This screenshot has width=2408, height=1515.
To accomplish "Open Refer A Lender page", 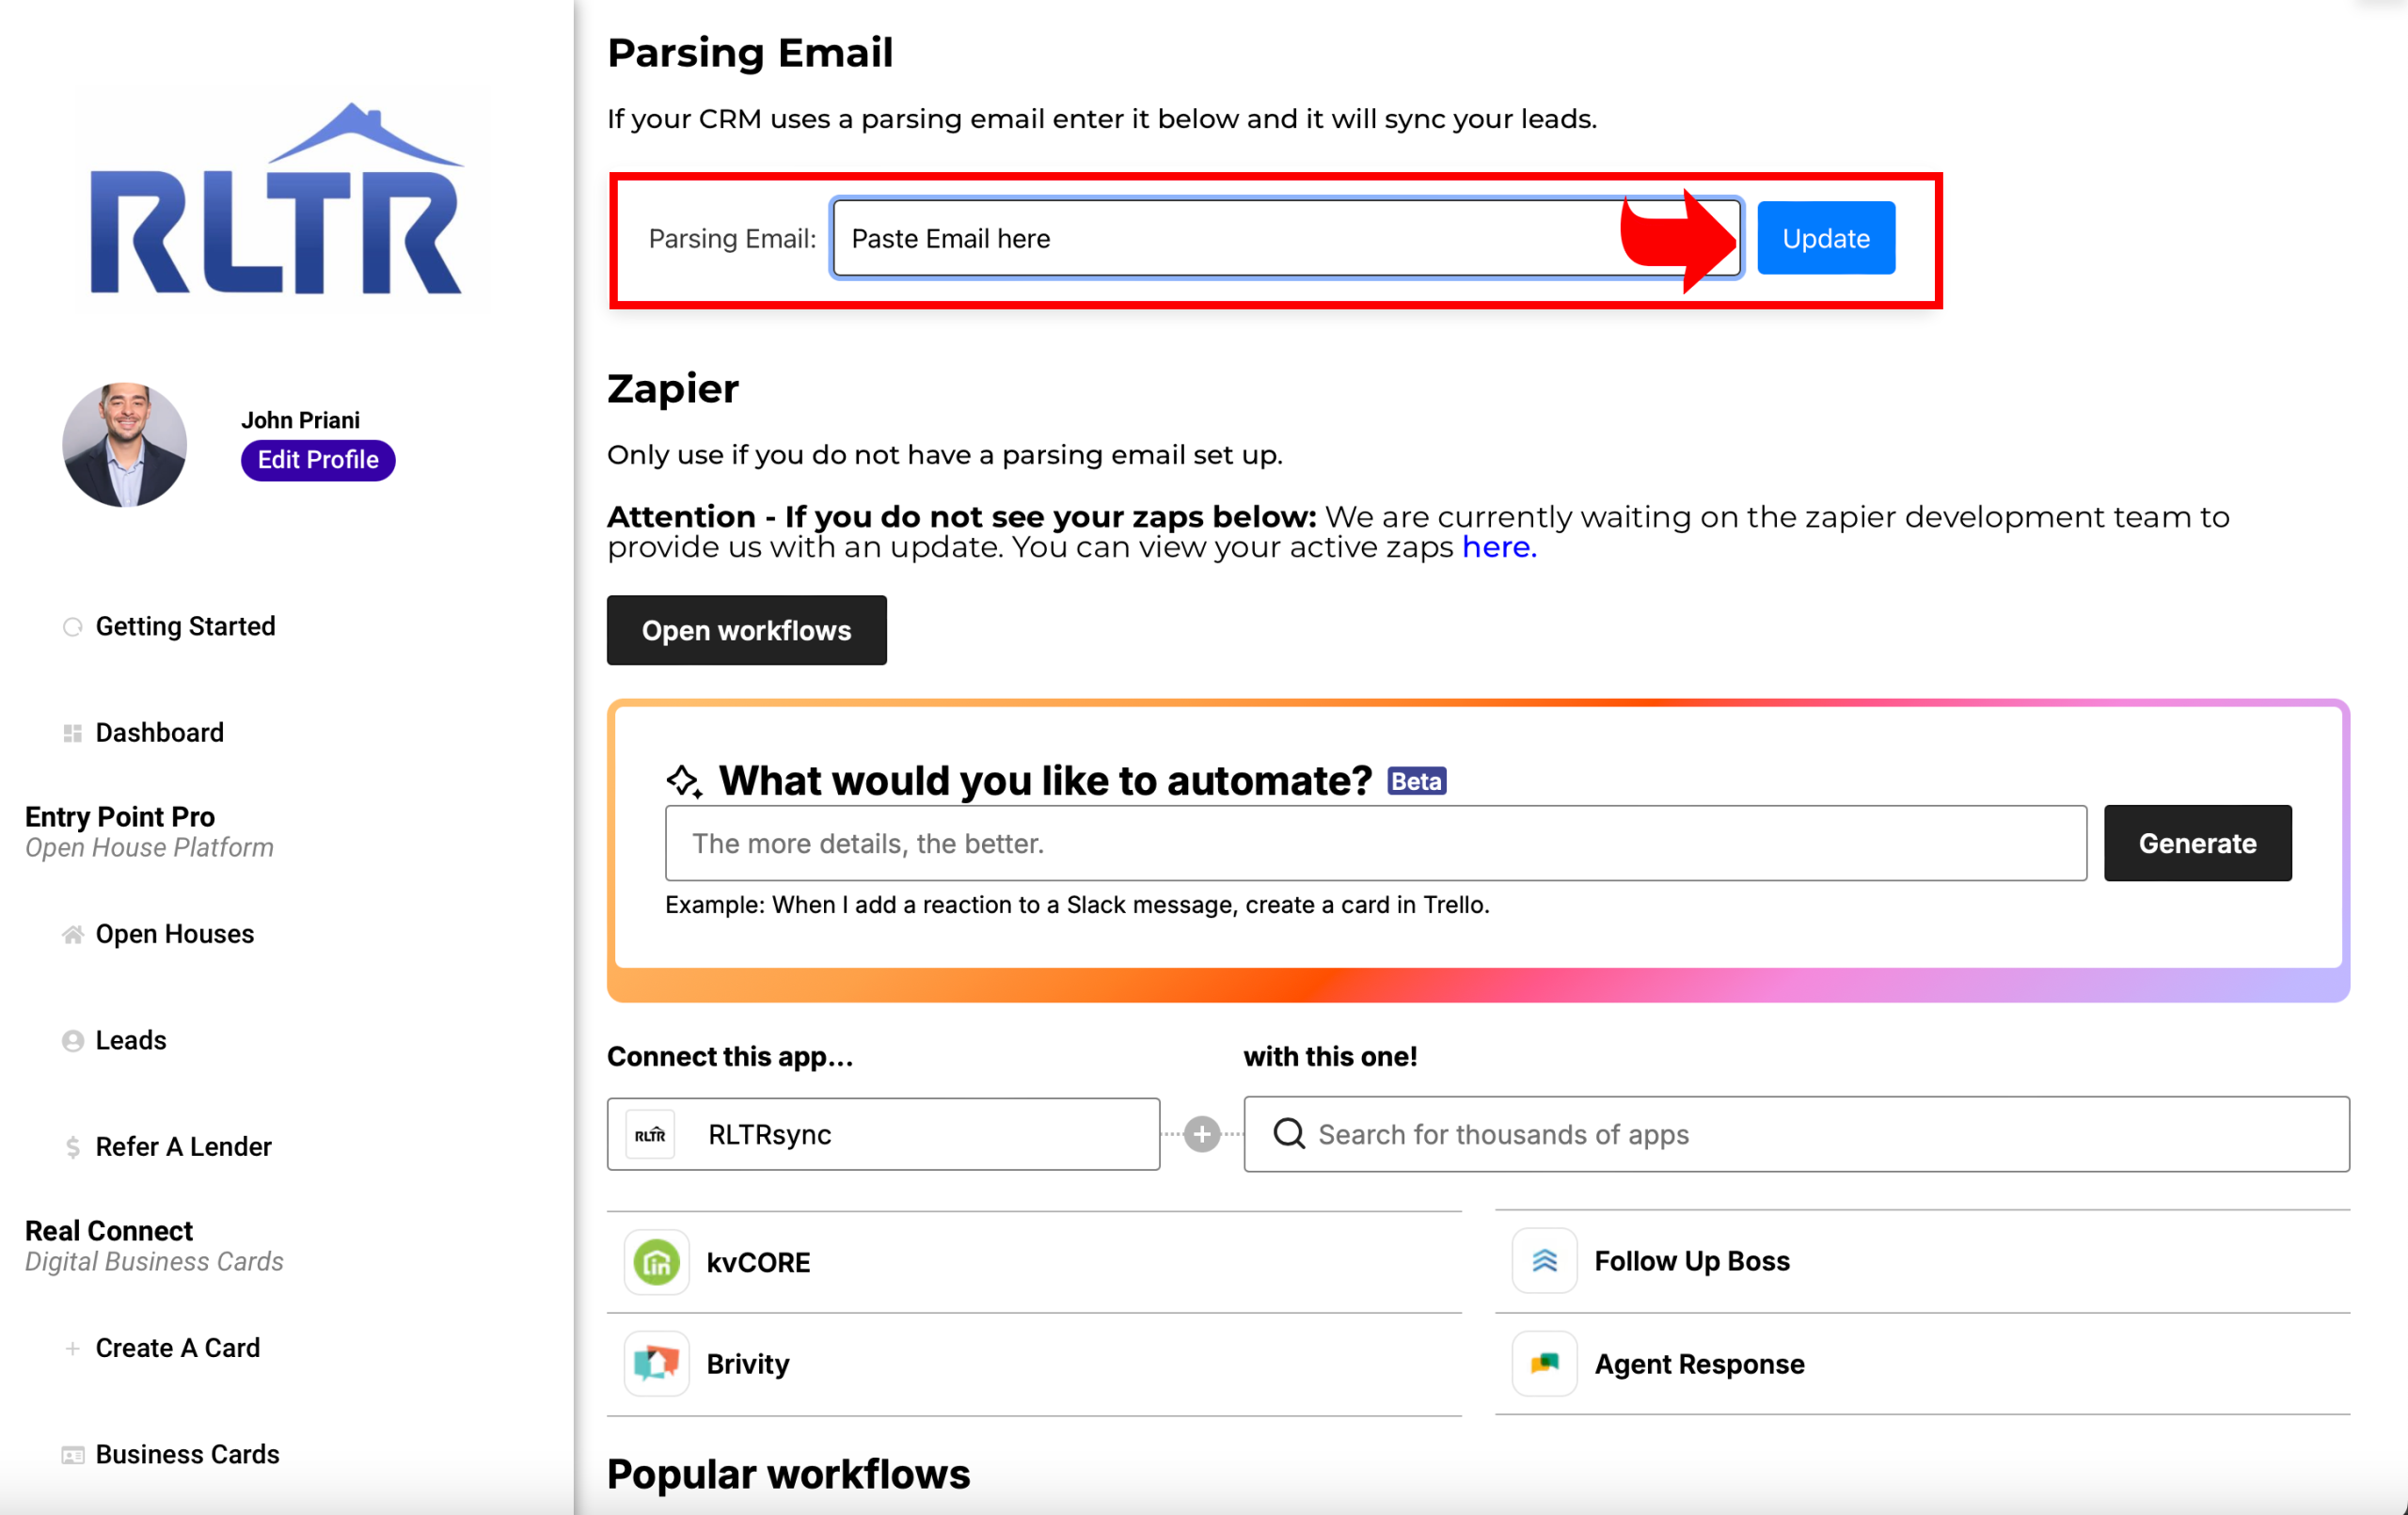I will point(183,1147).
